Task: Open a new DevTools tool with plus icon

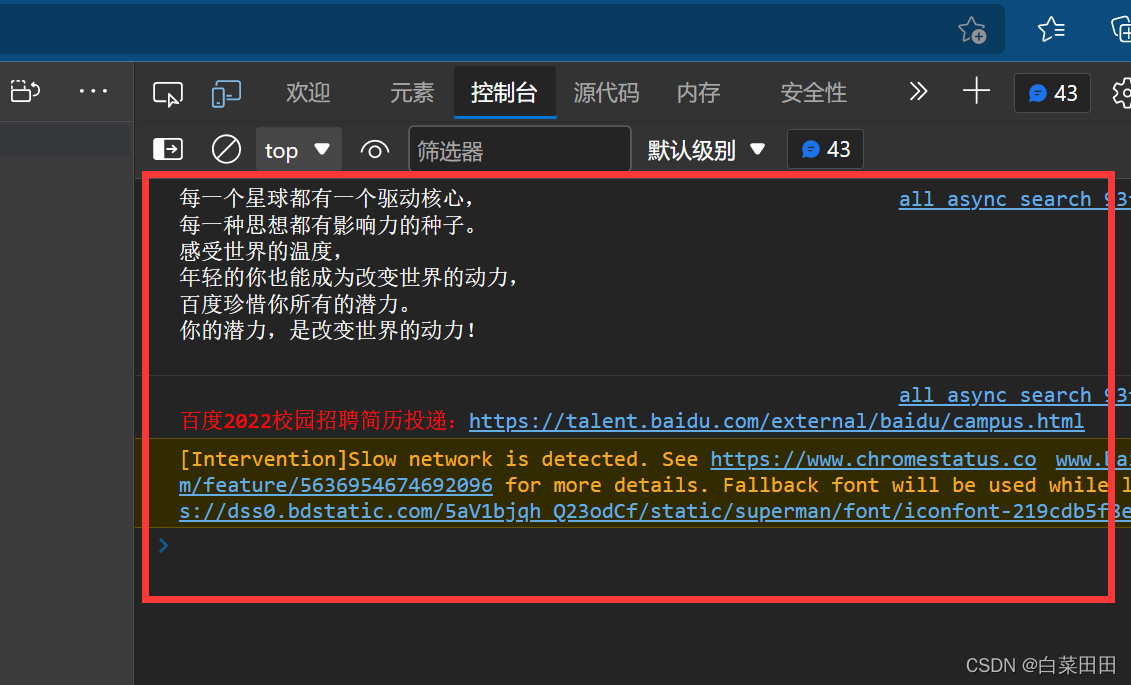Action: [x=975, y=91]
